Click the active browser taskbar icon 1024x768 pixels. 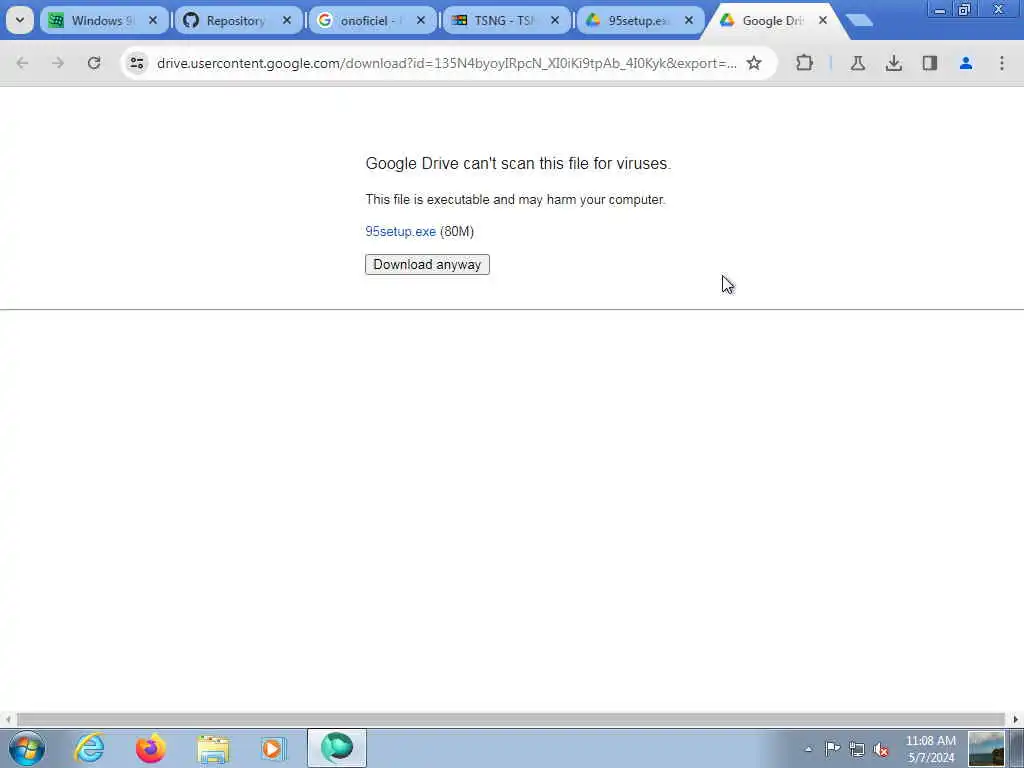coord(337,748)
